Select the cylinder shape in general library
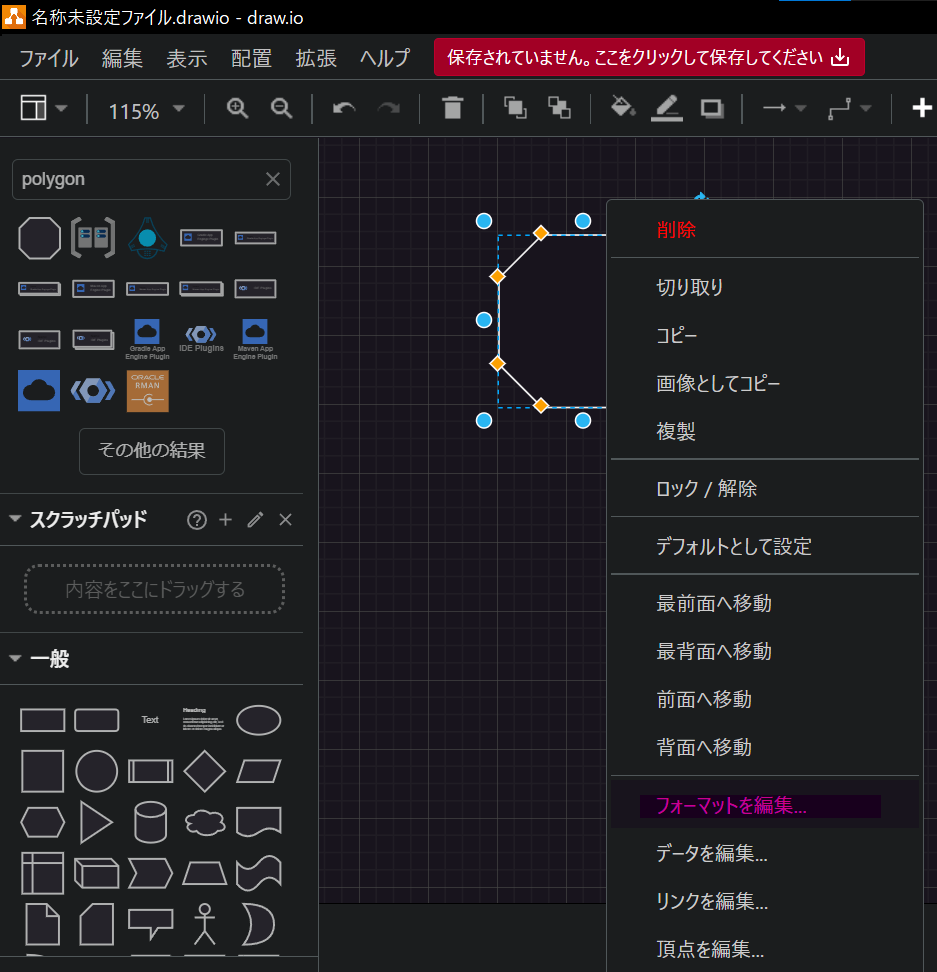Image resolution: width=937 pixels, height=972 pixels. pyautogui.click(x=151, y=823)
